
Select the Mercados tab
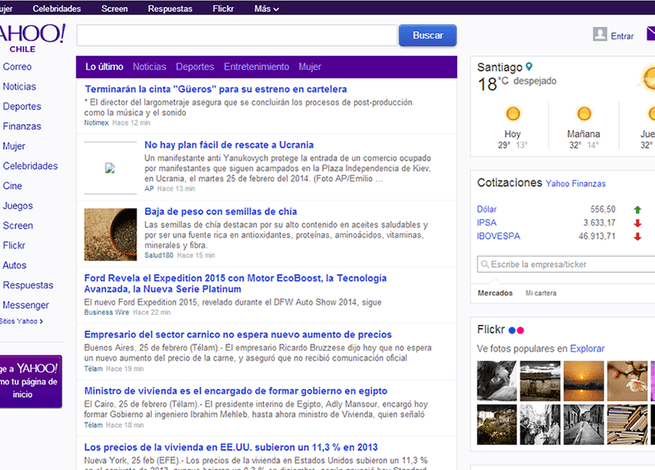coord(495,293)
